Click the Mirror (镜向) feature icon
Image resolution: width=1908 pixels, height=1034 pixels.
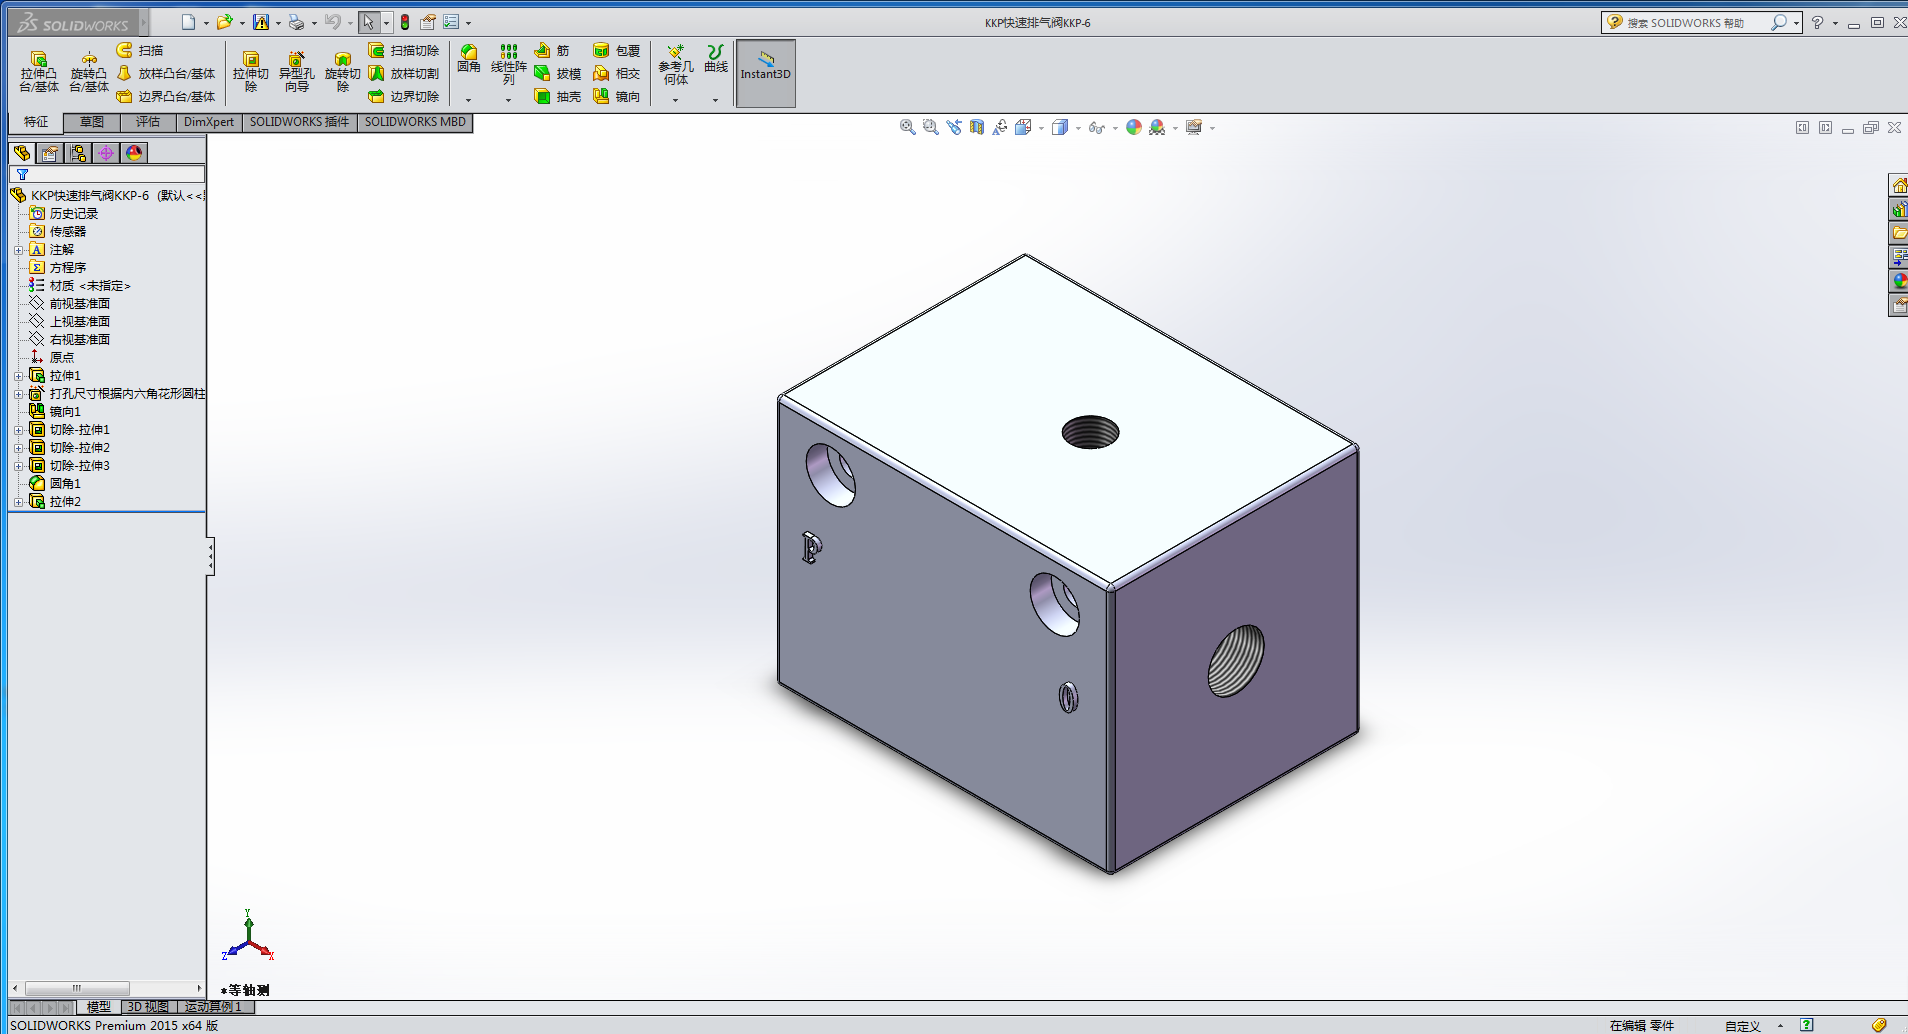pos(616,97)
